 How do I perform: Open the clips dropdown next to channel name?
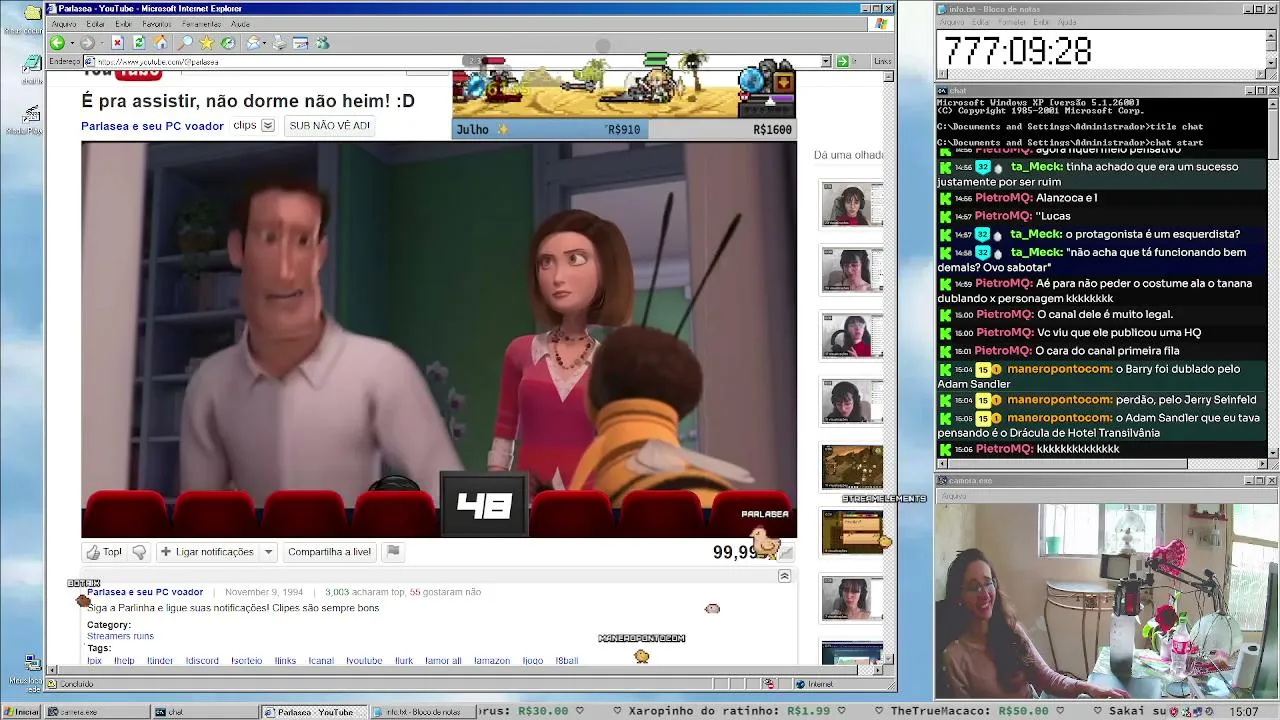(x=268, y=126)
